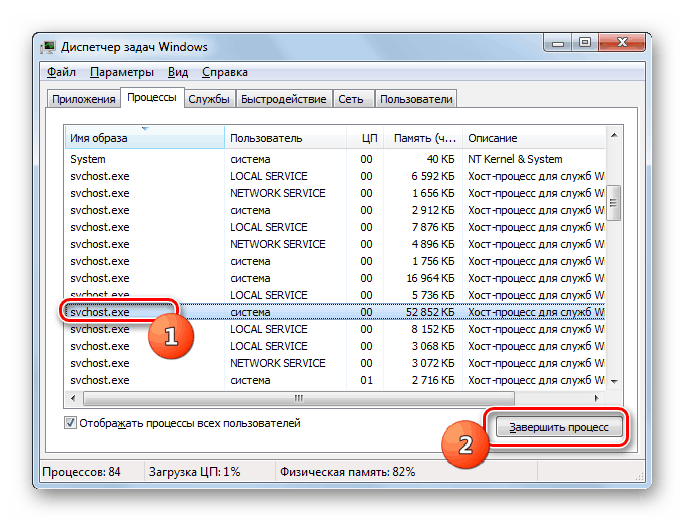Screen dimensions: 685x522
Task: Click the Завершить процесс button
Action: [x=559, y=427]
